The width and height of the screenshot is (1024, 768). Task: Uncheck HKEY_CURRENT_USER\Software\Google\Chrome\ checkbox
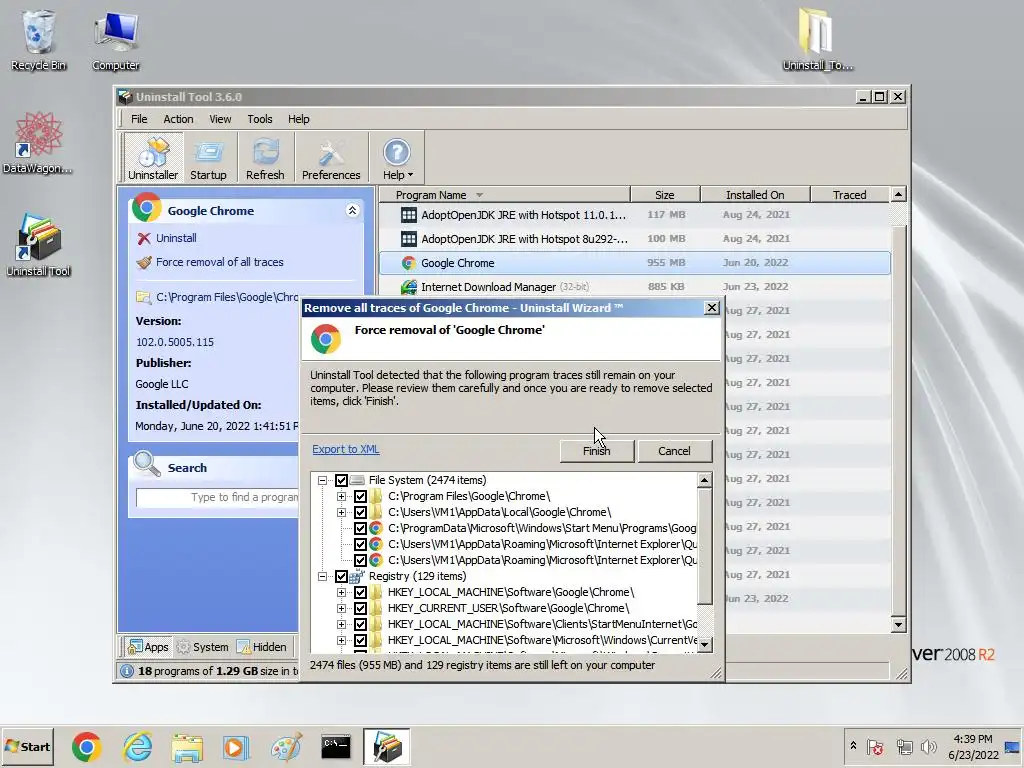pos(360,608)
